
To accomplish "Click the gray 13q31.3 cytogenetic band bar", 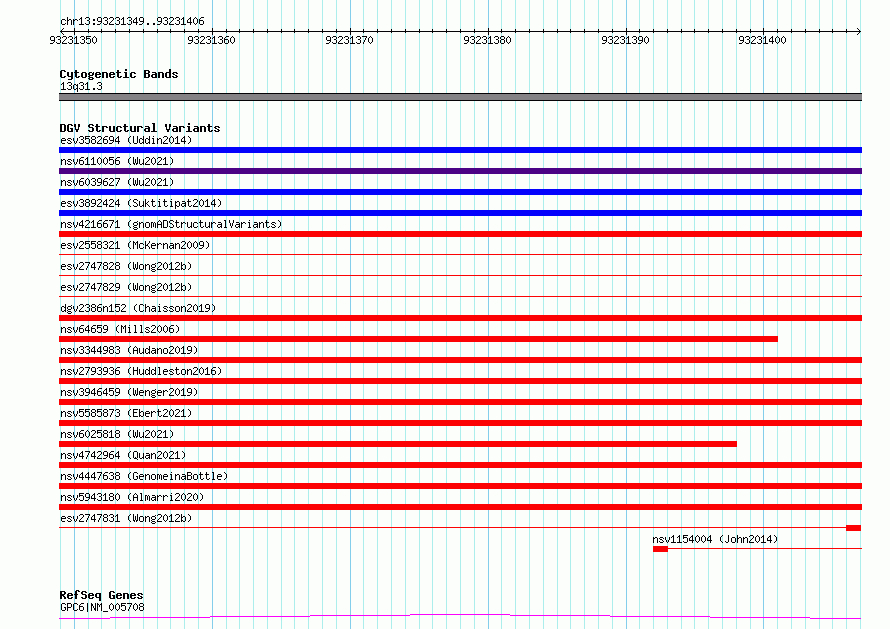I will (460, 97).
